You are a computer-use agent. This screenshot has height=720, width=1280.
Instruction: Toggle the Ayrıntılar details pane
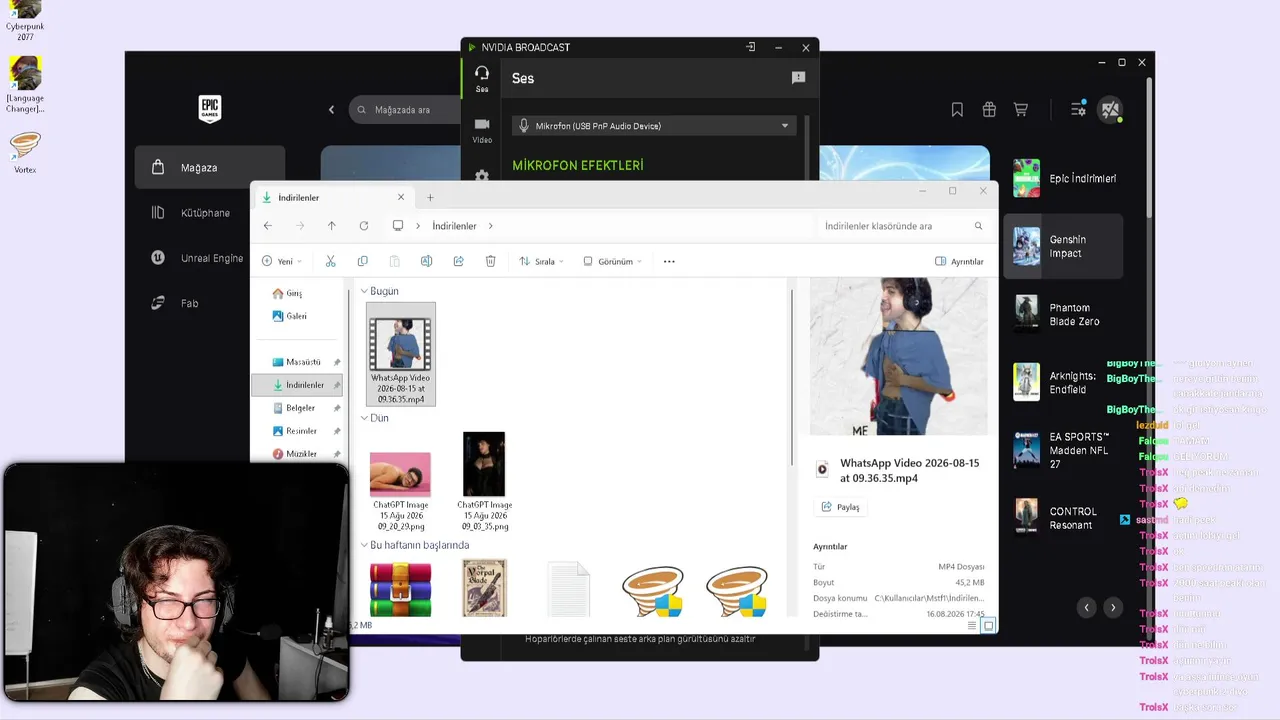coord(959,261)
